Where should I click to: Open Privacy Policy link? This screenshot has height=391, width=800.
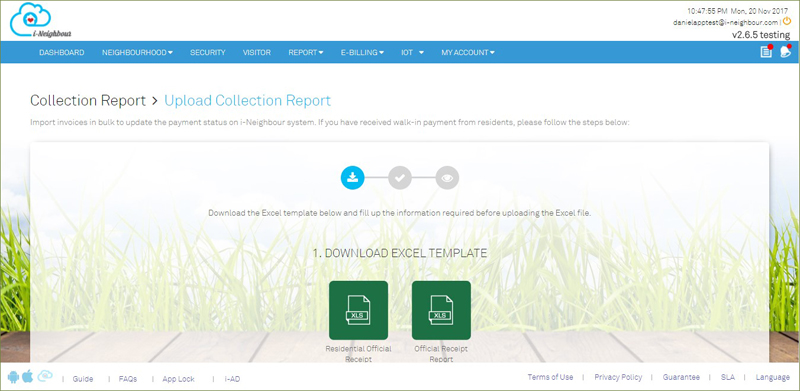[618, 377]
